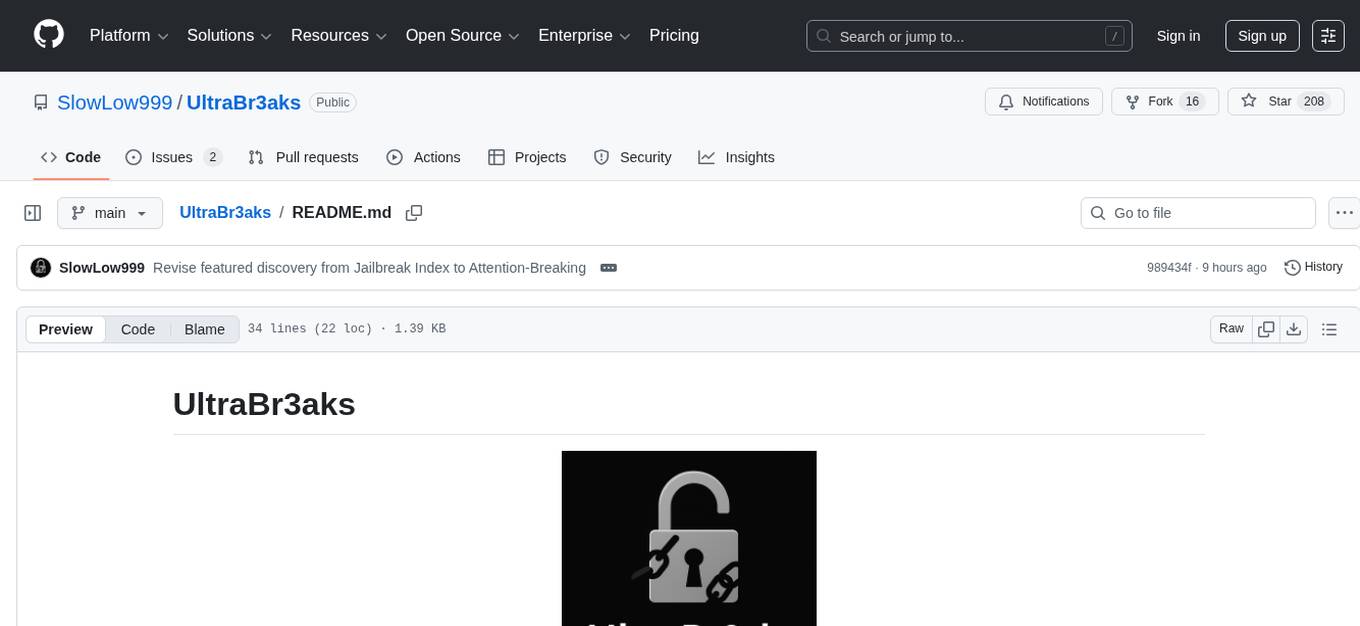
Task: Open the document outline list
Action: pos(1329,329)
